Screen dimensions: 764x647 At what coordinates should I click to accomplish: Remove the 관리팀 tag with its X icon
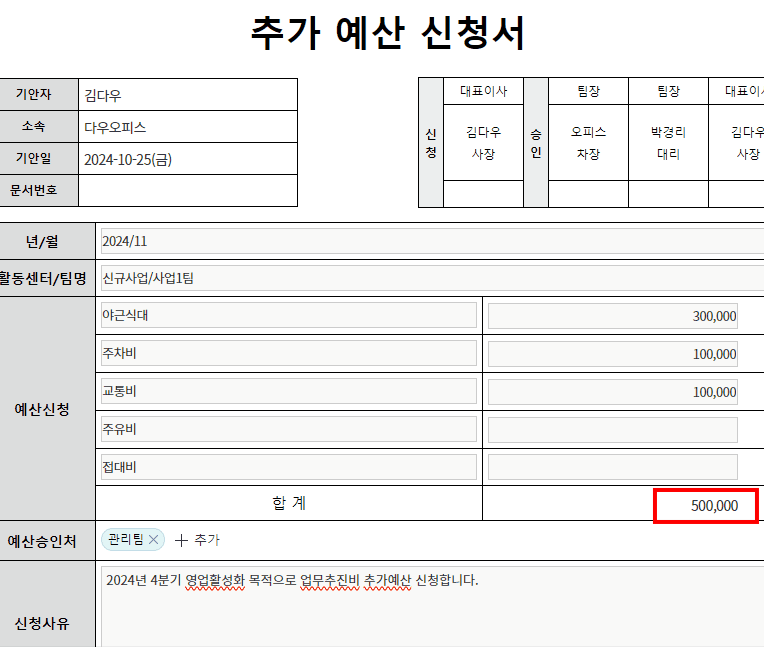coord(153,540)
